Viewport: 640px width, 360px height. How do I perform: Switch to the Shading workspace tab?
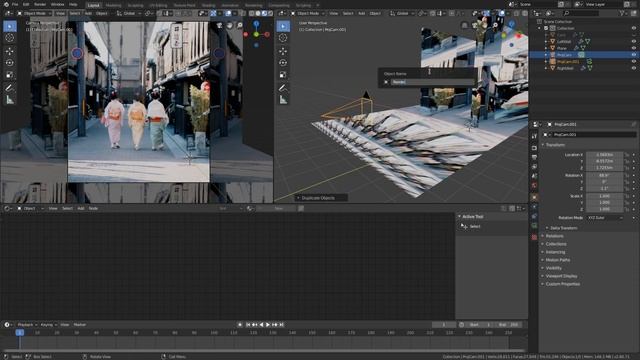[x=208, y=5]
